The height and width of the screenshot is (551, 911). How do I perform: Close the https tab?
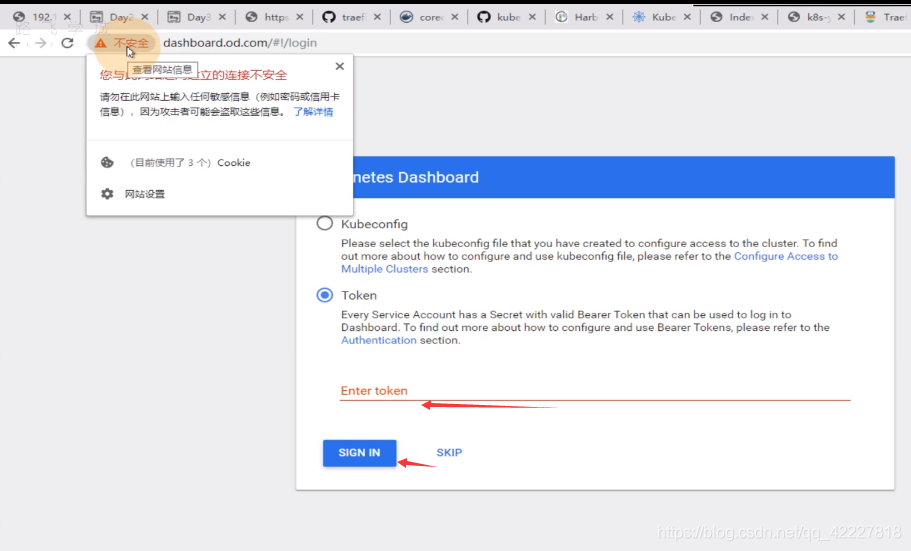300,17
